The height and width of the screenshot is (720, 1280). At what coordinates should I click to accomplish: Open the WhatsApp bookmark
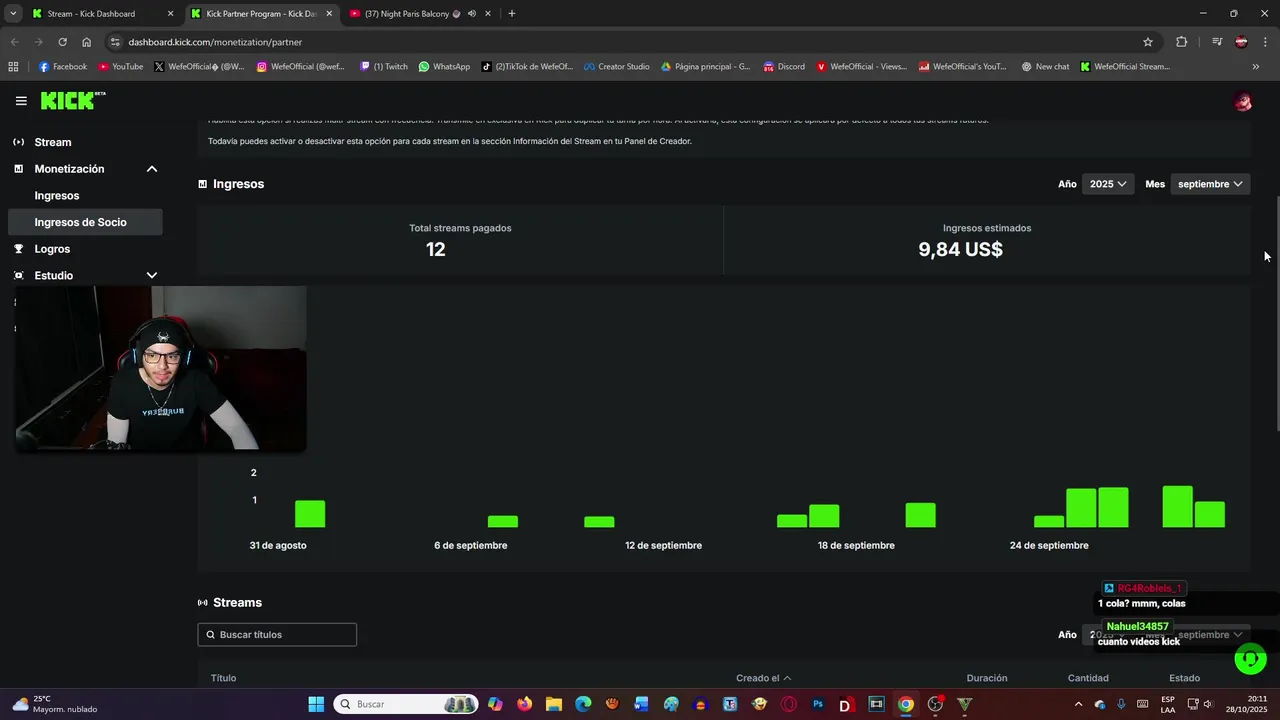click(444, 67)
